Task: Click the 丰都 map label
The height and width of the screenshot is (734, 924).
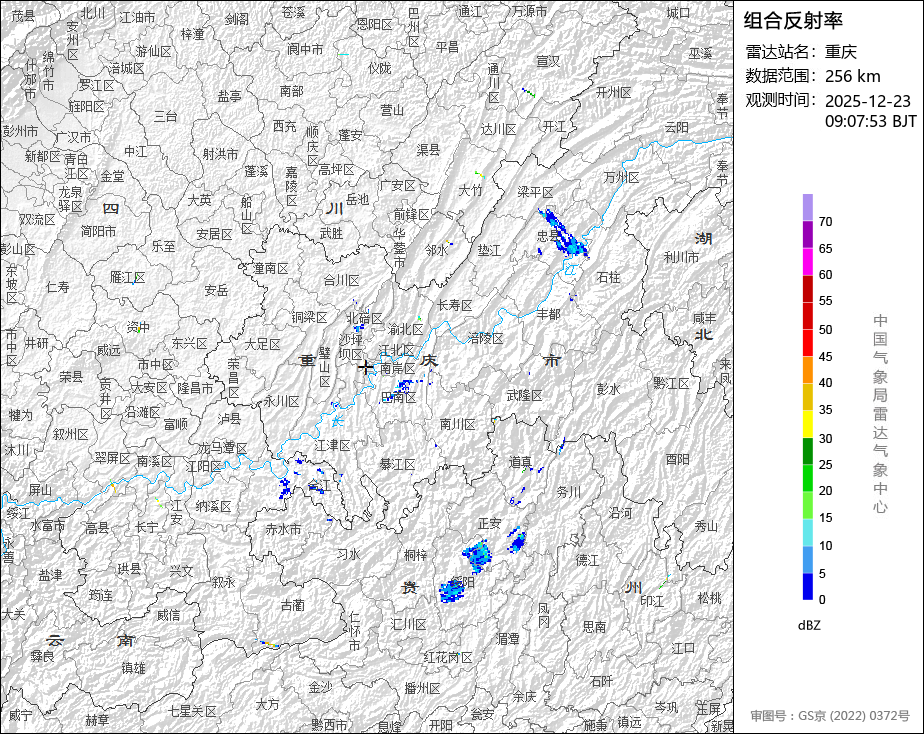Action: coord(548,314)
